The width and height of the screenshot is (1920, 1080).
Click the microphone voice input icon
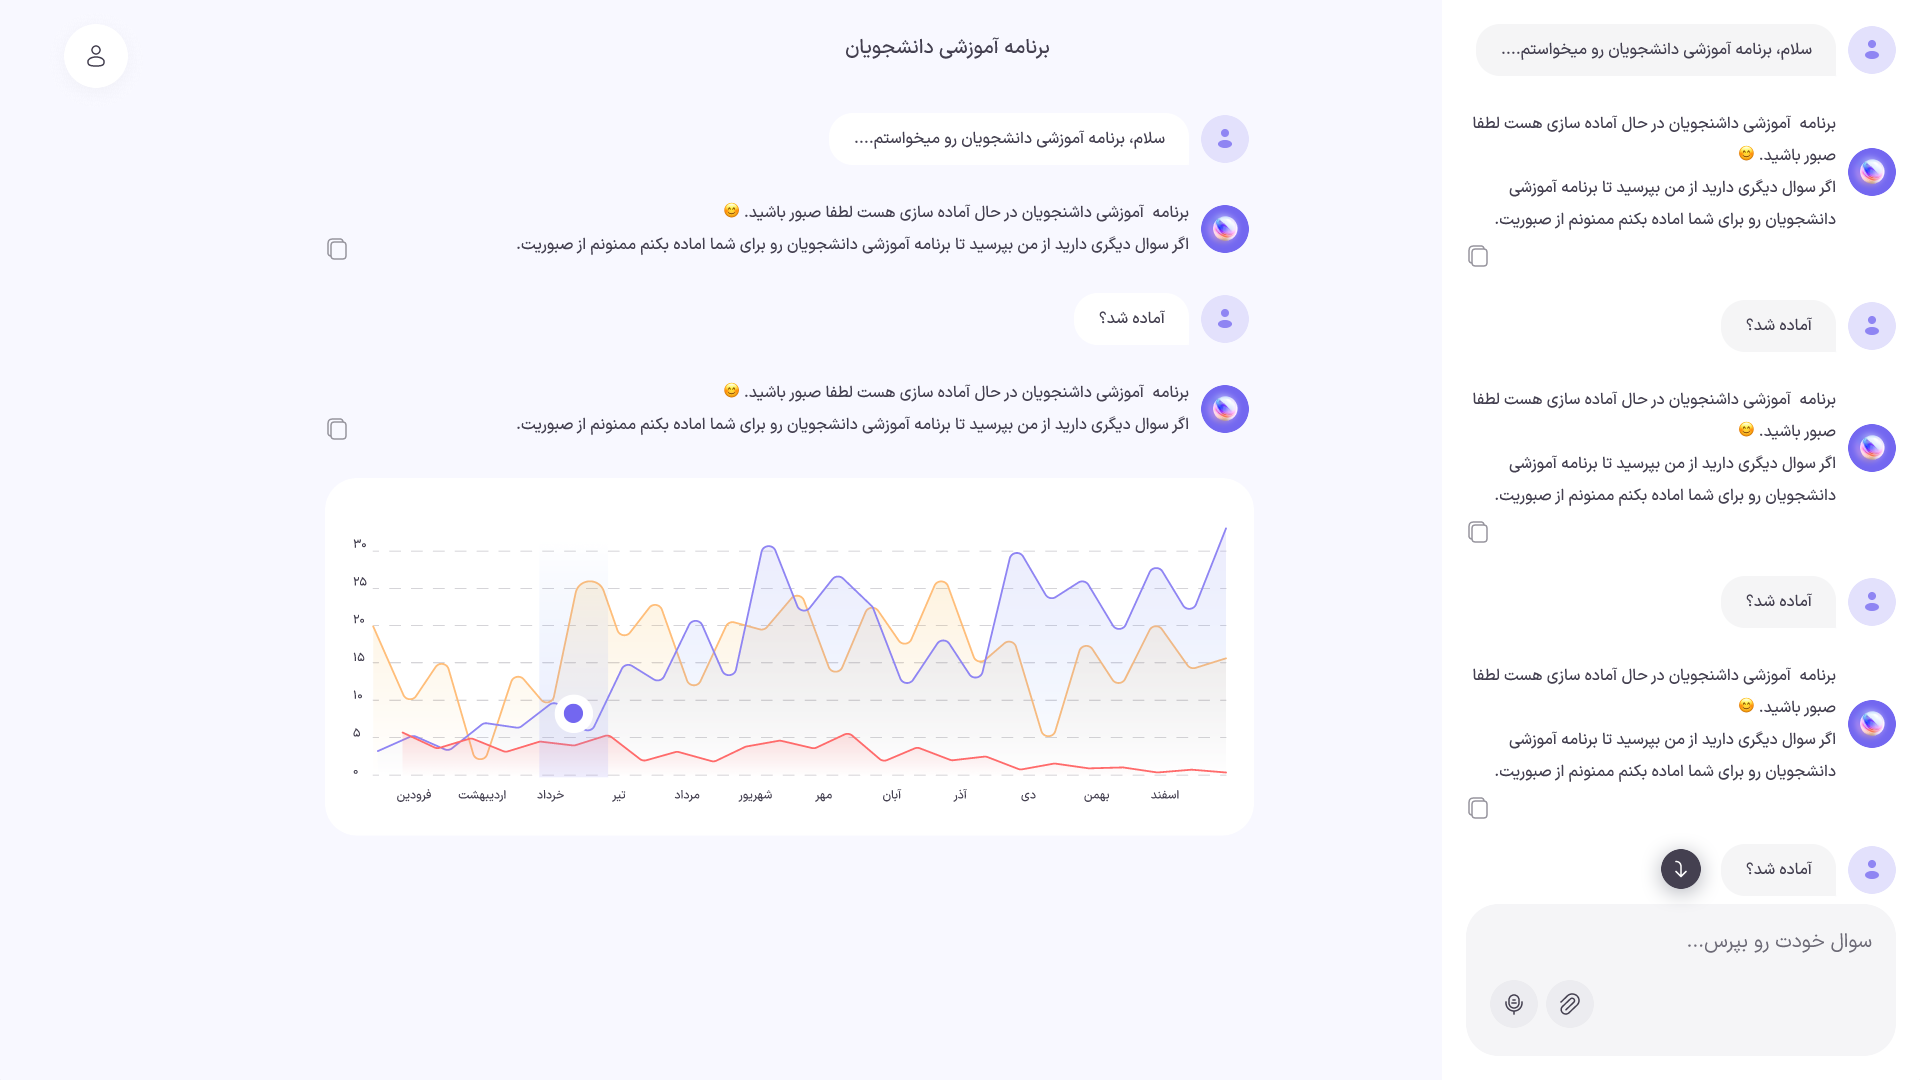[x=1514, y=1004]
